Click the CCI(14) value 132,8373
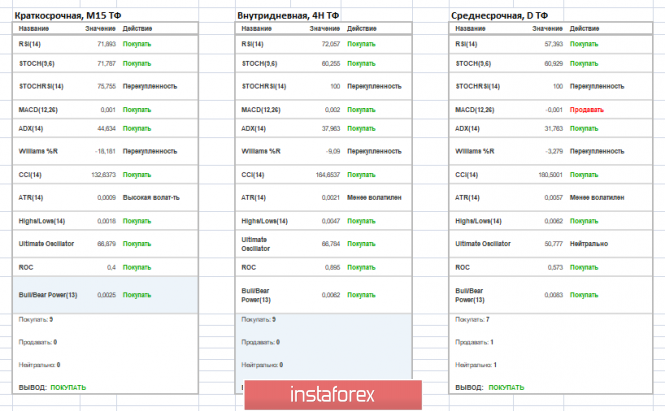The width and height of the screenshot is (665, 411). 103,175
